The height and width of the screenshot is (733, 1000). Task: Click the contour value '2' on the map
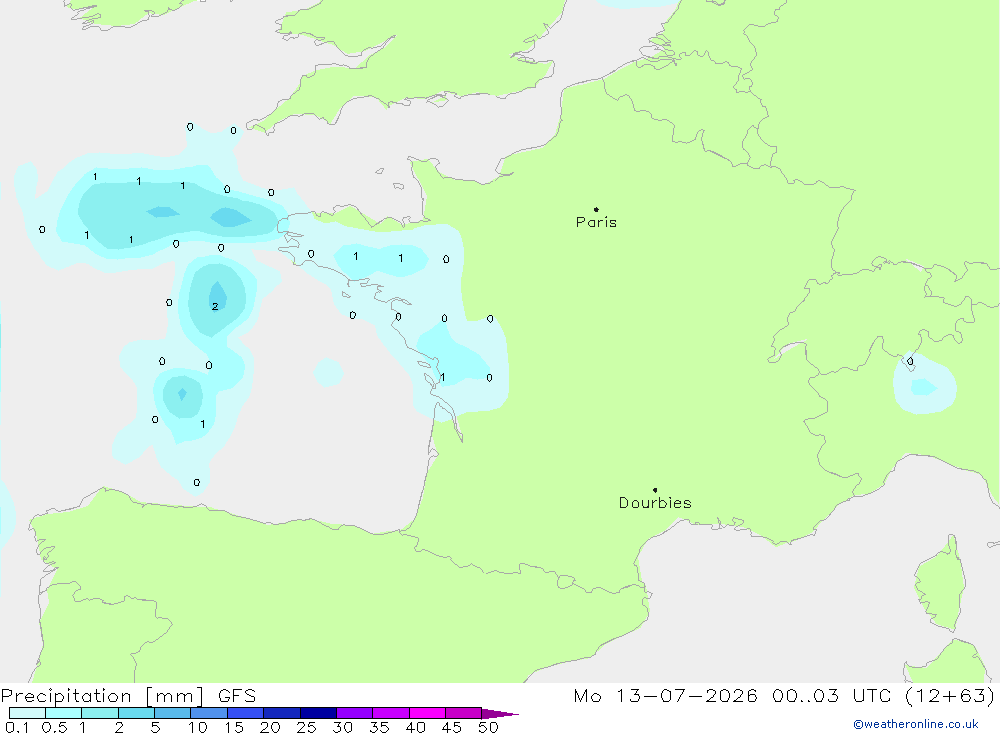pos(215,306)
